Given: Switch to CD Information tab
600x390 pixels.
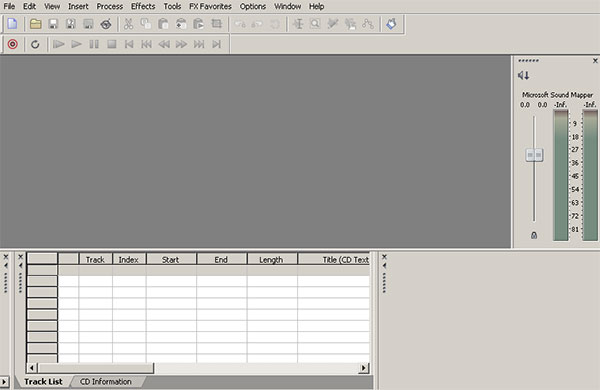Looking at the screenshot, I should [x=106, y=382].
